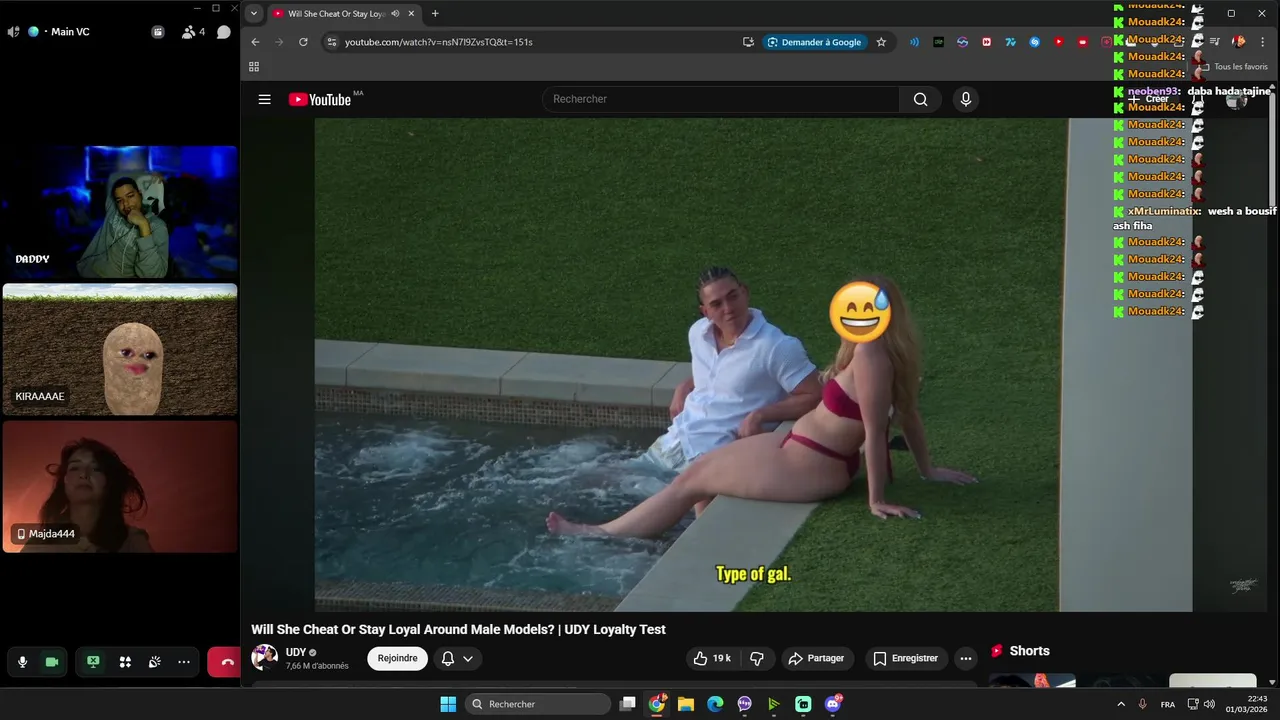Select the Majda444 video tile
This screenshot has height=720, width=1280.
(120, 486)
